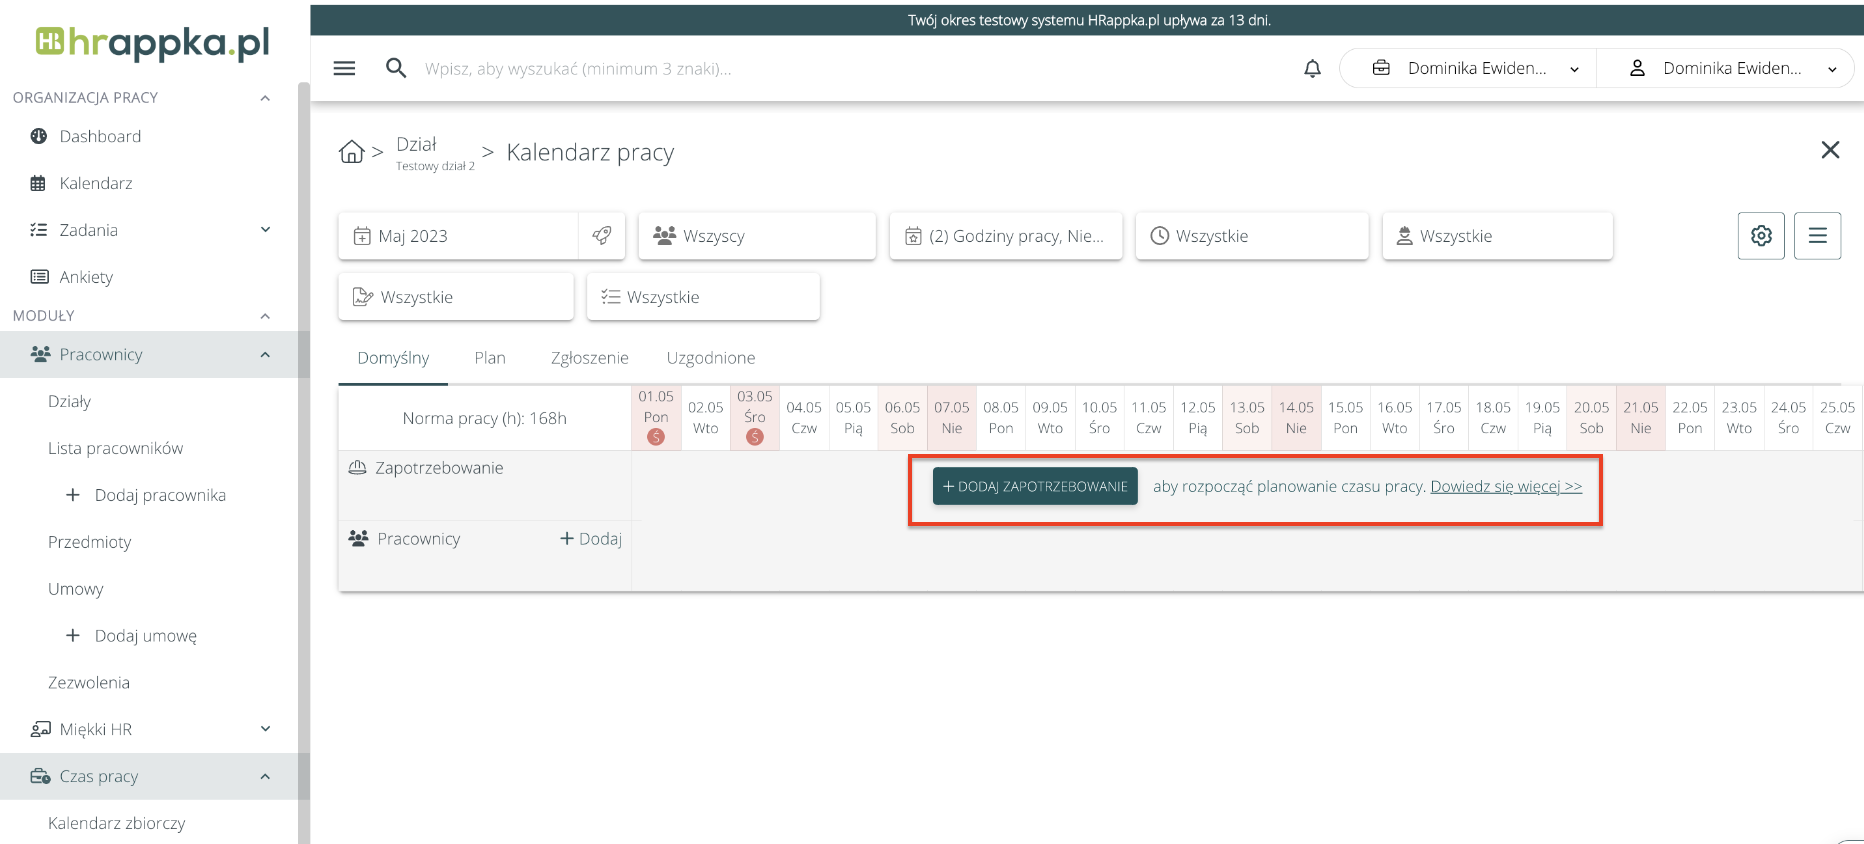Expand the Miękki HR sidebar section
The image size is (1864, 844).
coord(265,729)
